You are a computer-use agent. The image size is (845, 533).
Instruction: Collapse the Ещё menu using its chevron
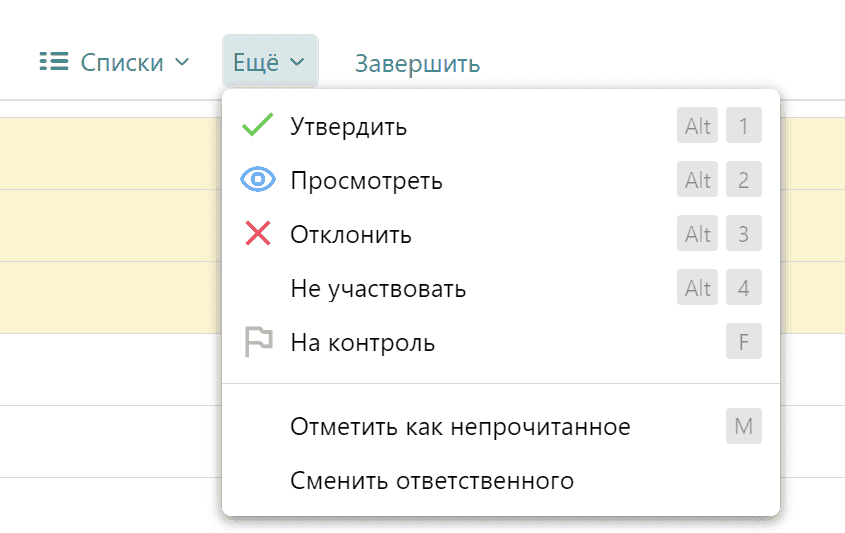297,62
